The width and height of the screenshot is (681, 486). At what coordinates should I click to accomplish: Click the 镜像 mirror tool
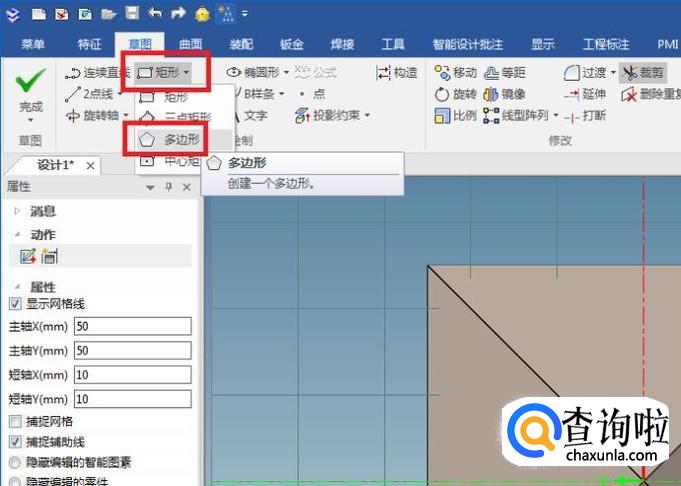505,94
